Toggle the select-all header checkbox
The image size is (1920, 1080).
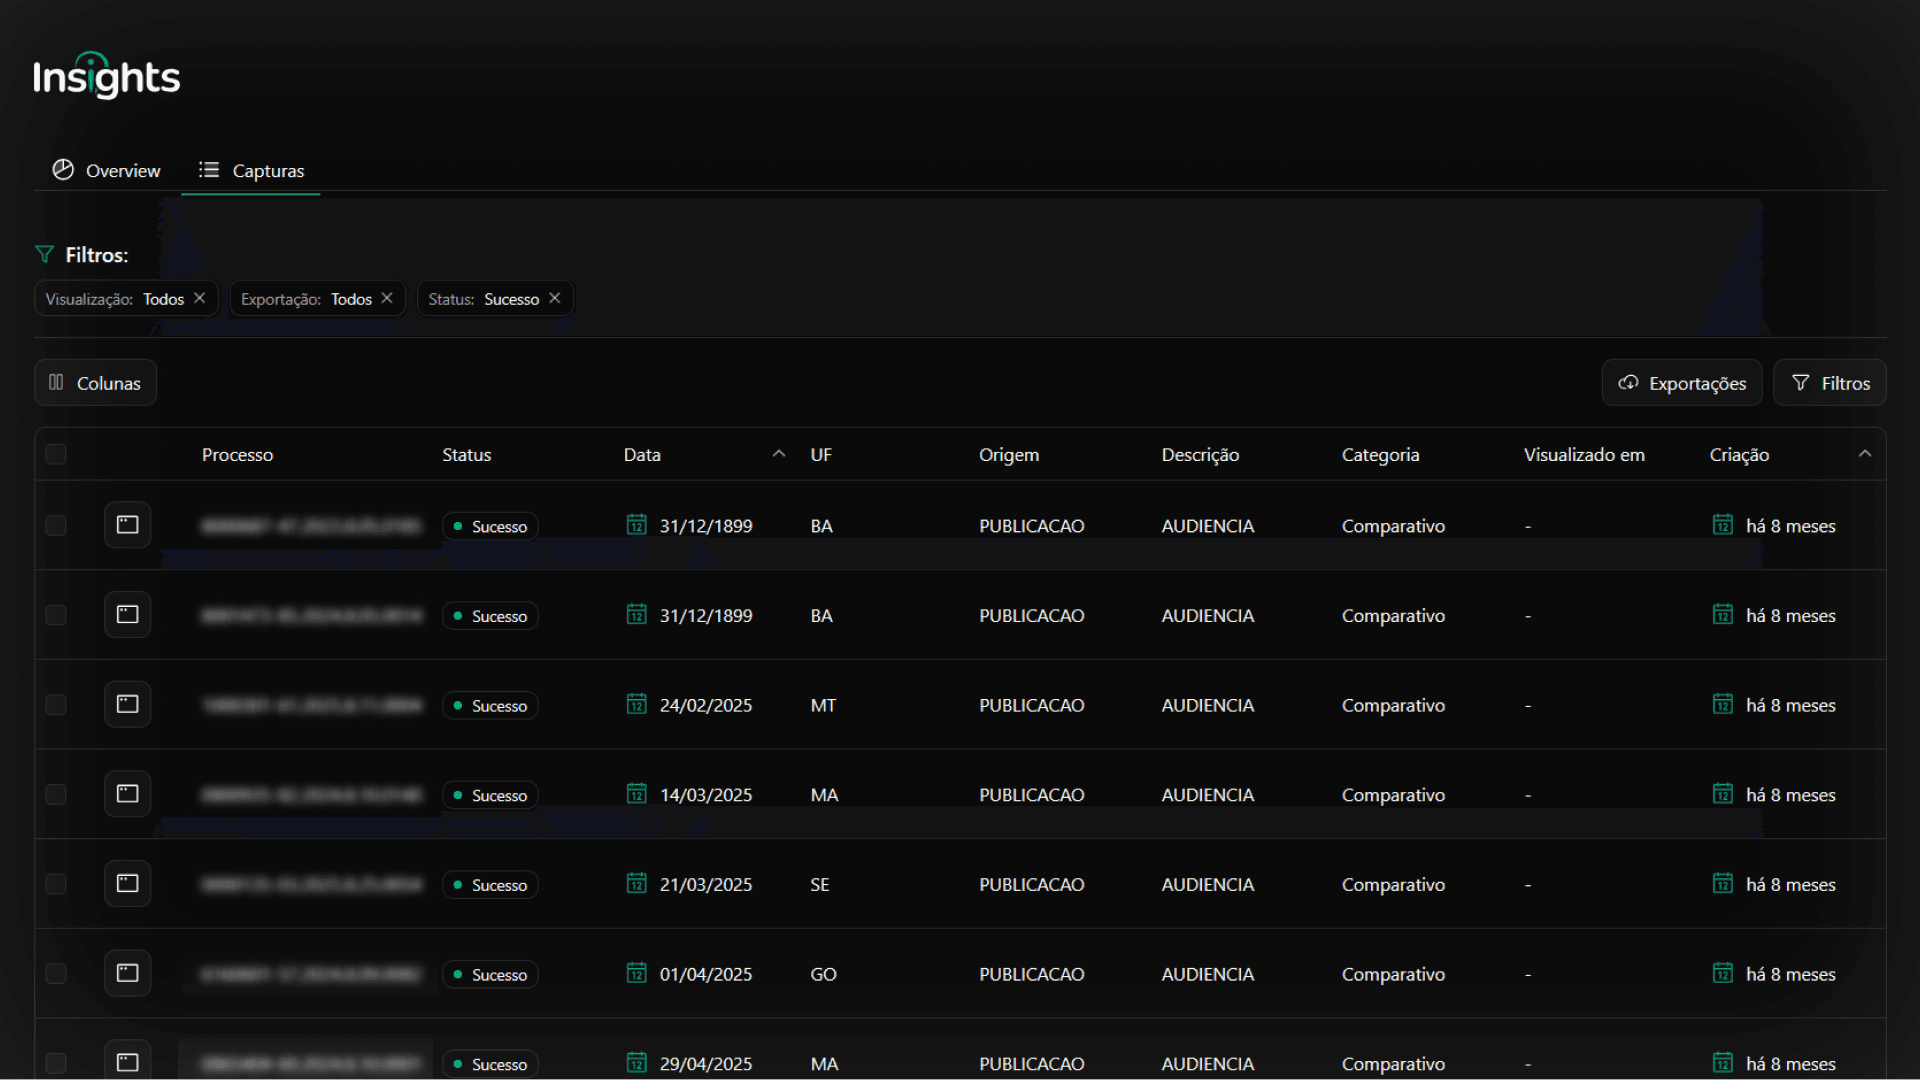(x=56, y=454)
